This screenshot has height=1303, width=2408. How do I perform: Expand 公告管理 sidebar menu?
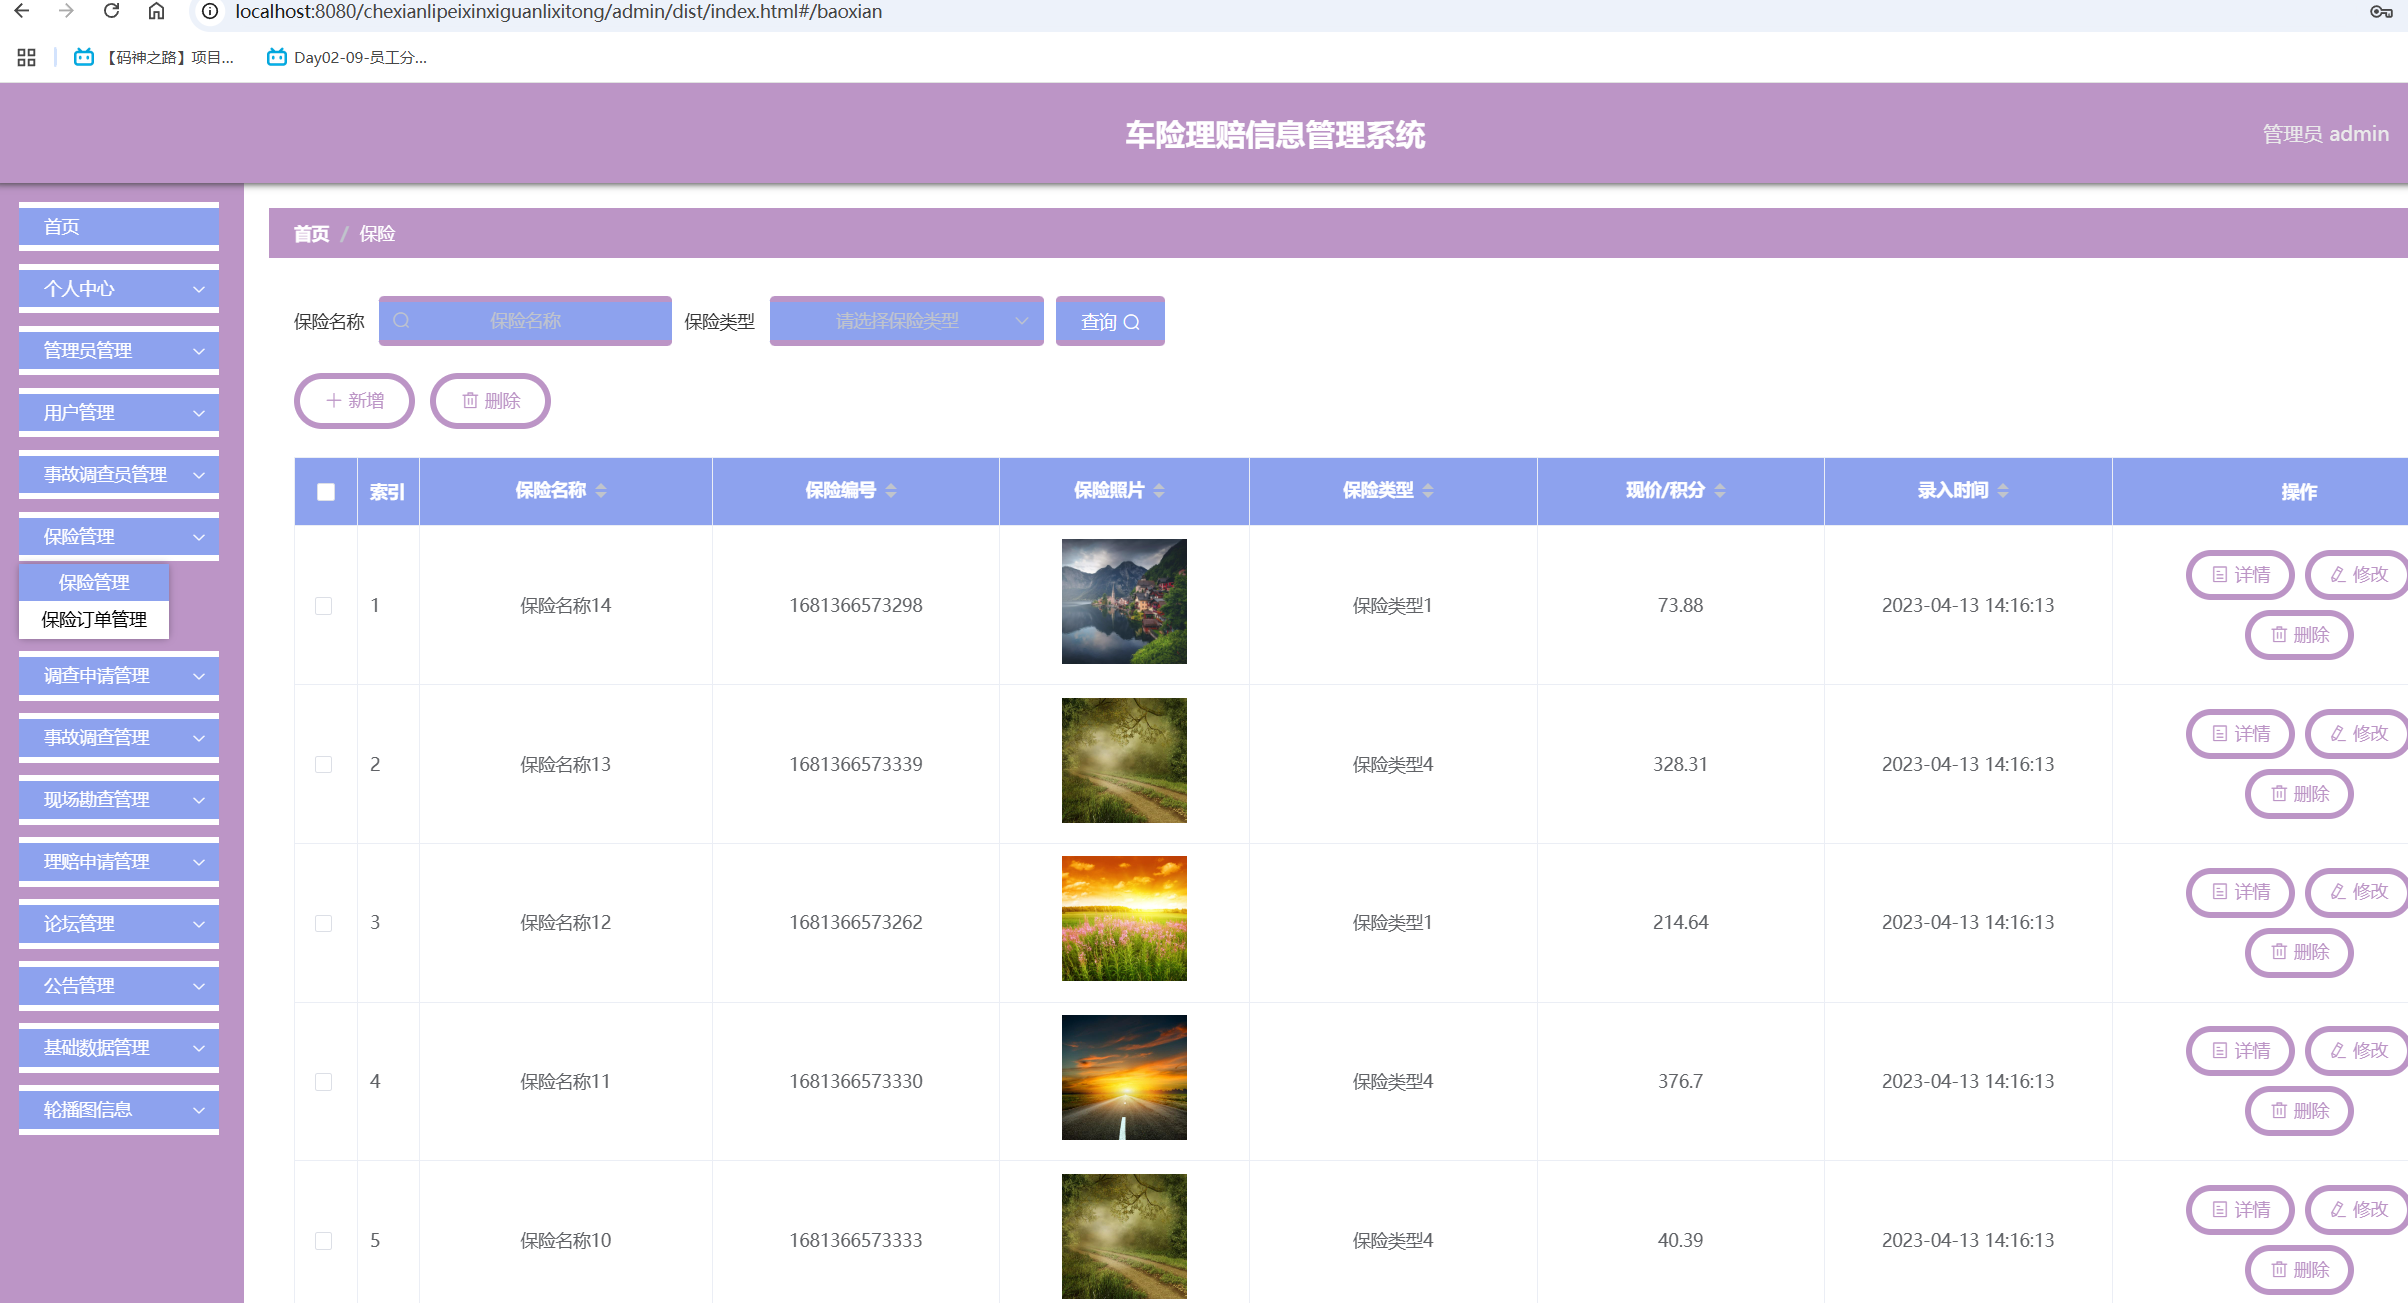[x=119, y=986]
